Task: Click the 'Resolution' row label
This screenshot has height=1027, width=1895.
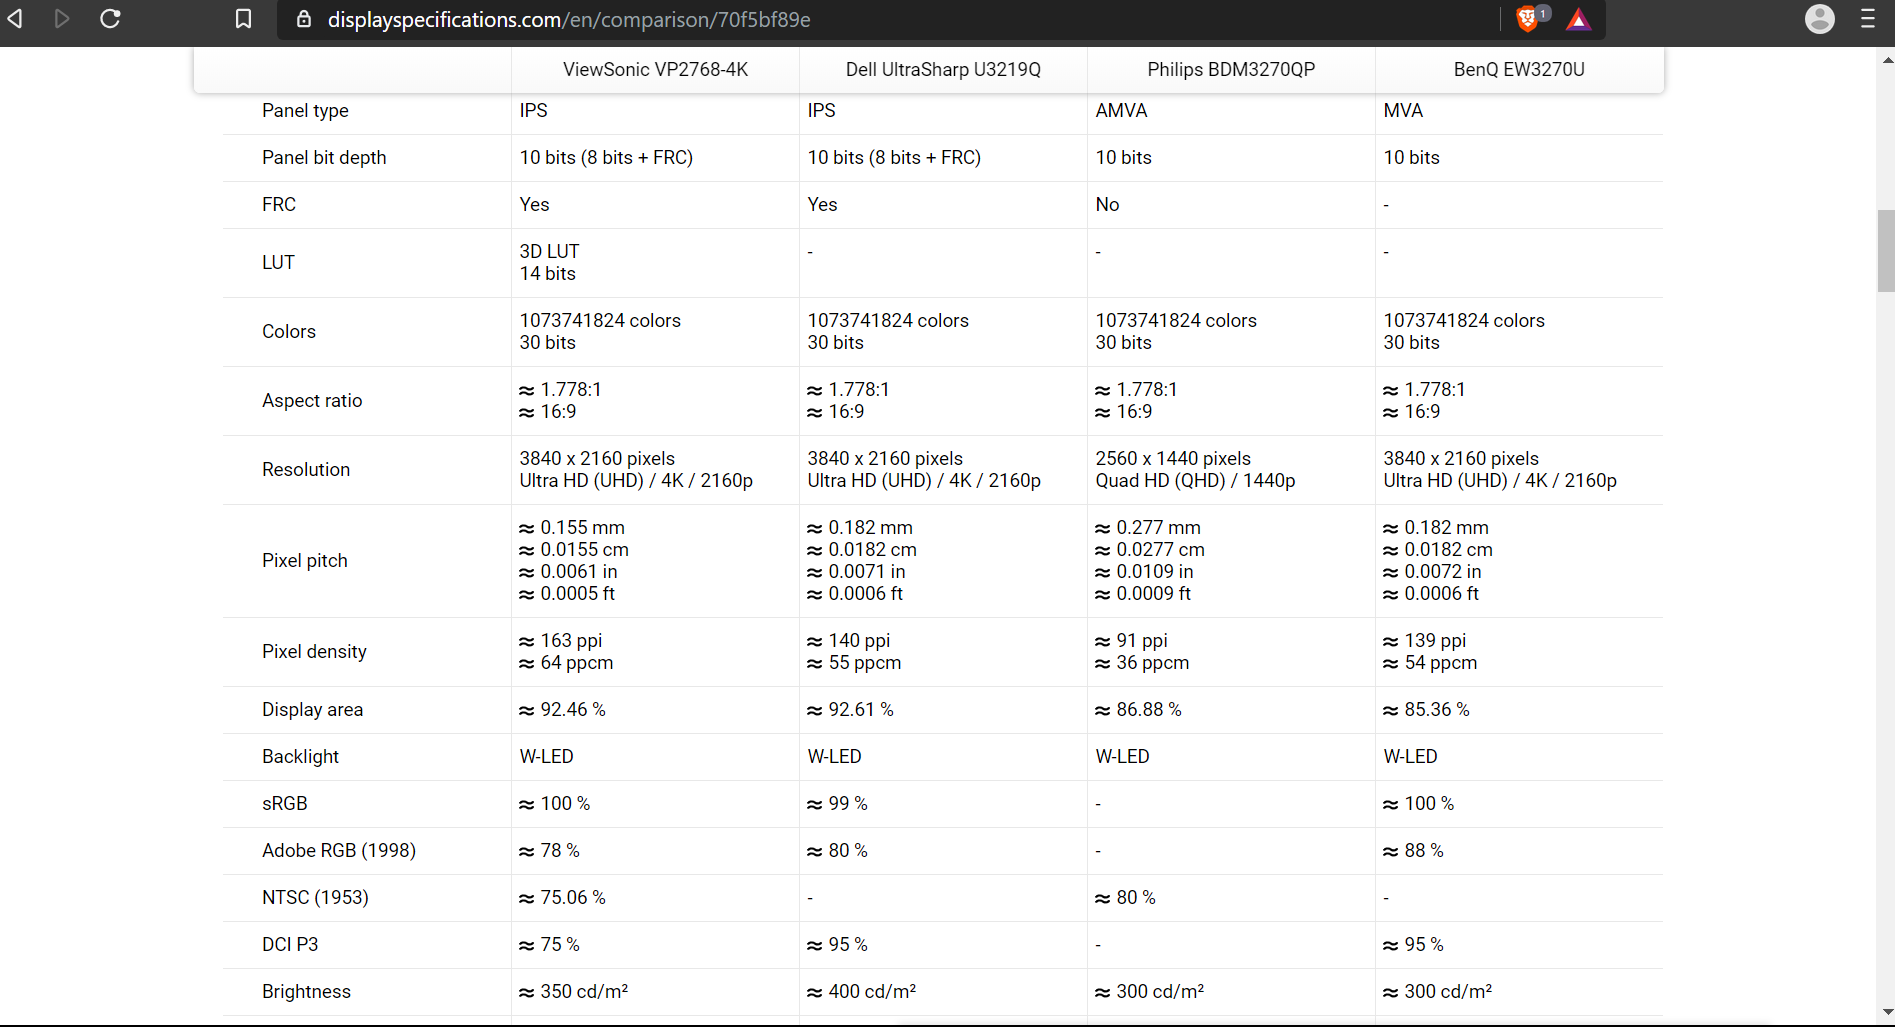Action: point(306,470)
